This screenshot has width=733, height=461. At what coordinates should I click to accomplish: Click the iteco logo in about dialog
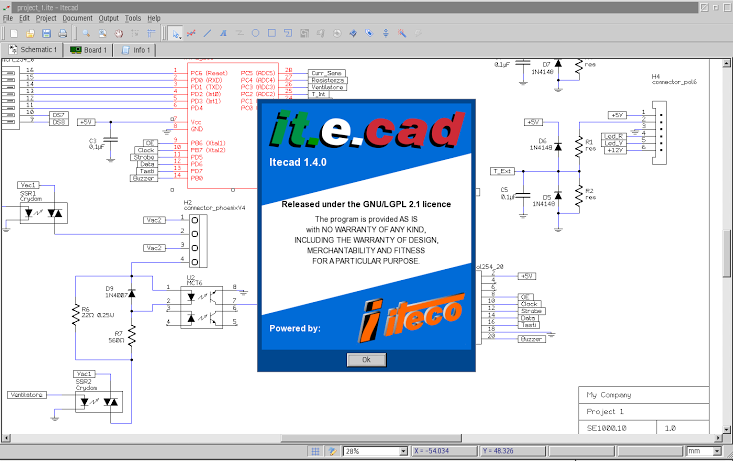(x=411, y=317)
